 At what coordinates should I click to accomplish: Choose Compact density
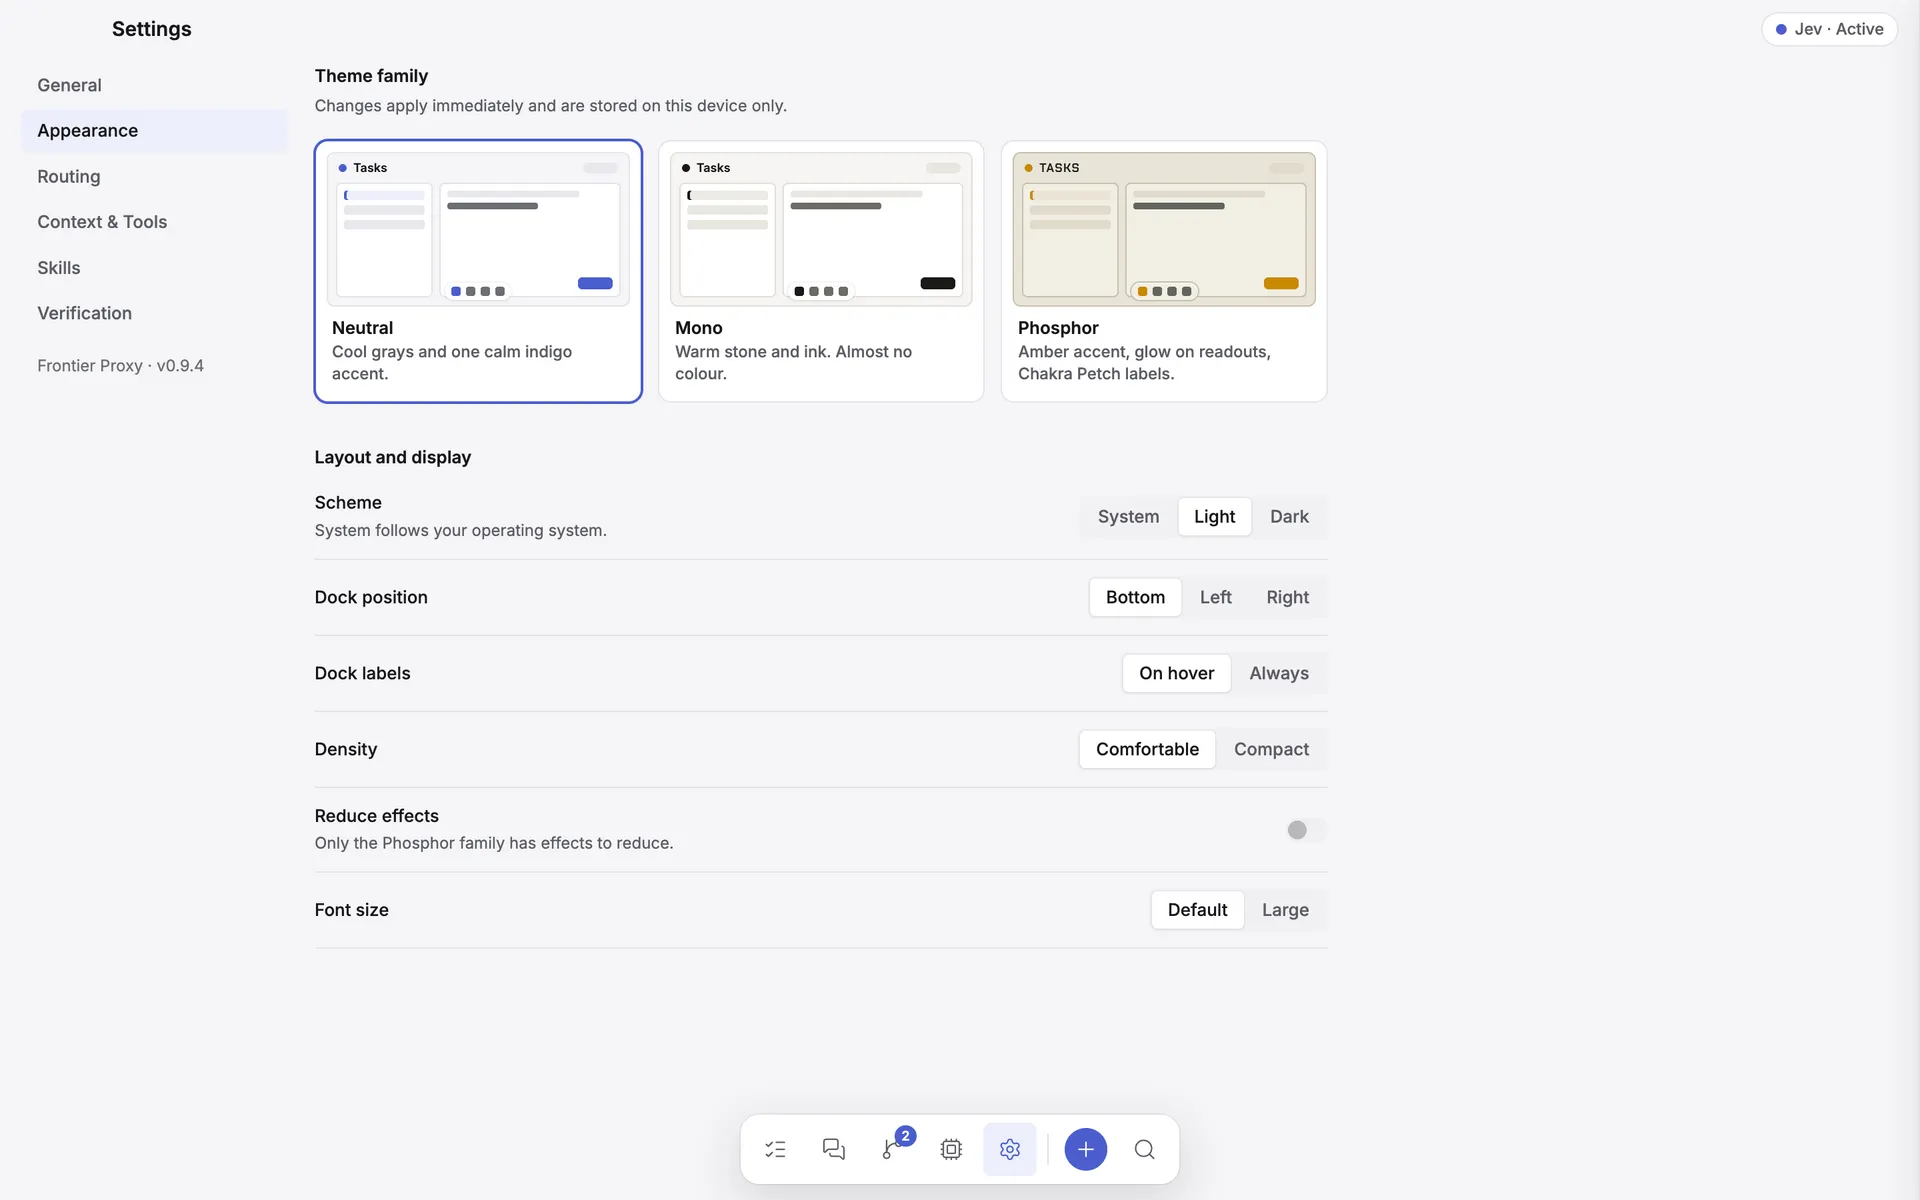pyautogui.click(x=1270, y=749)
